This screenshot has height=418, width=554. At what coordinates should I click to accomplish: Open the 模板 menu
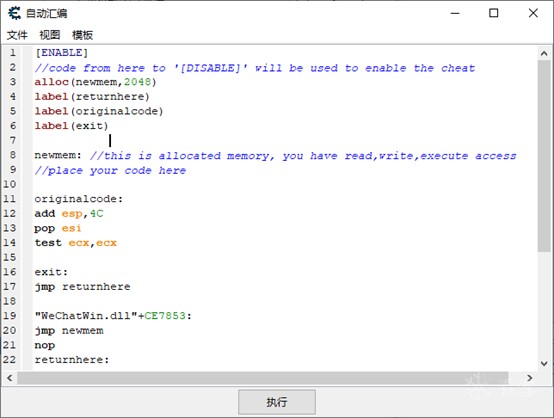(x=82, y=35)
